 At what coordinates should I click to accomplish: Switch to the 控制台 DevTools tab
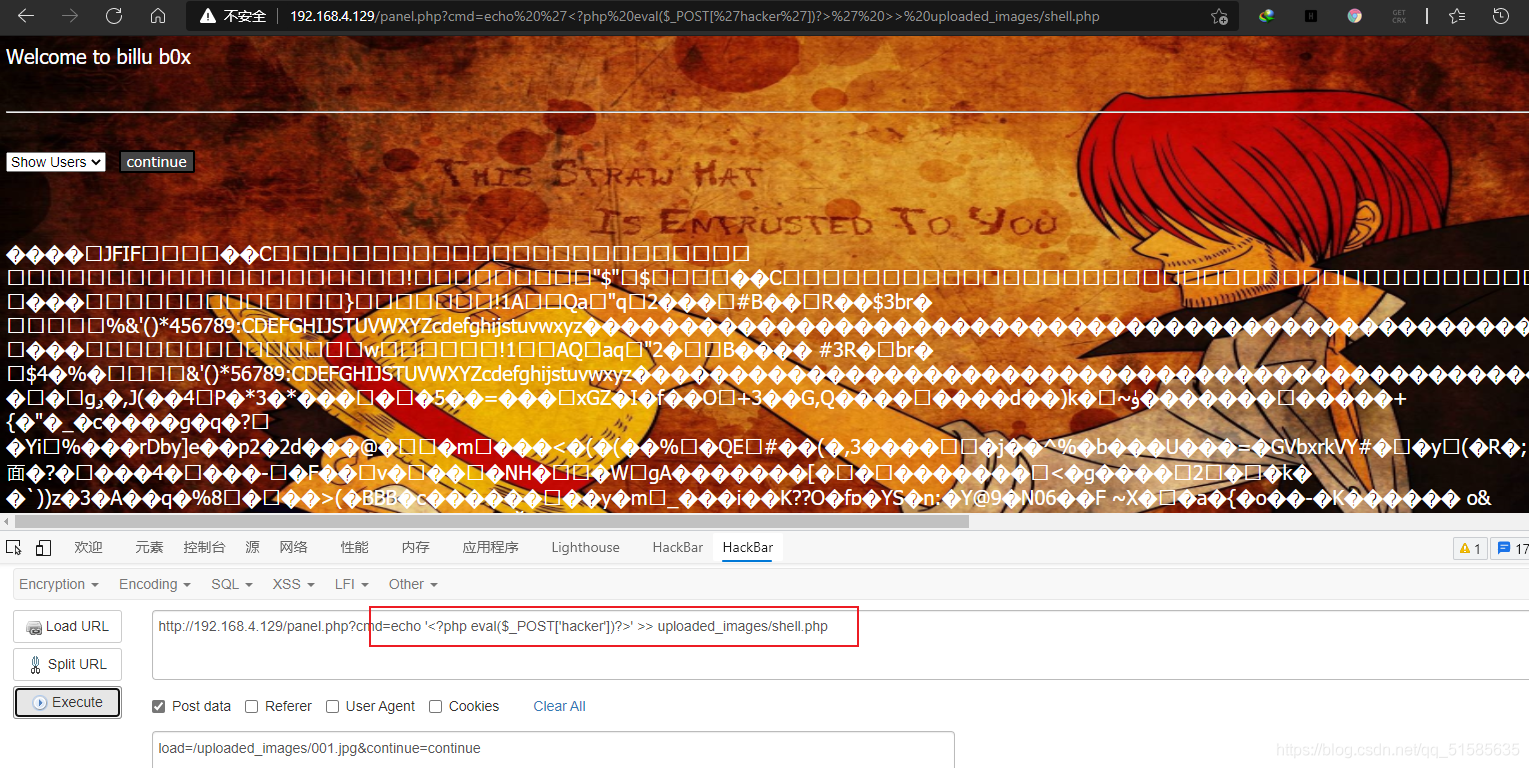tap(204, 547)
